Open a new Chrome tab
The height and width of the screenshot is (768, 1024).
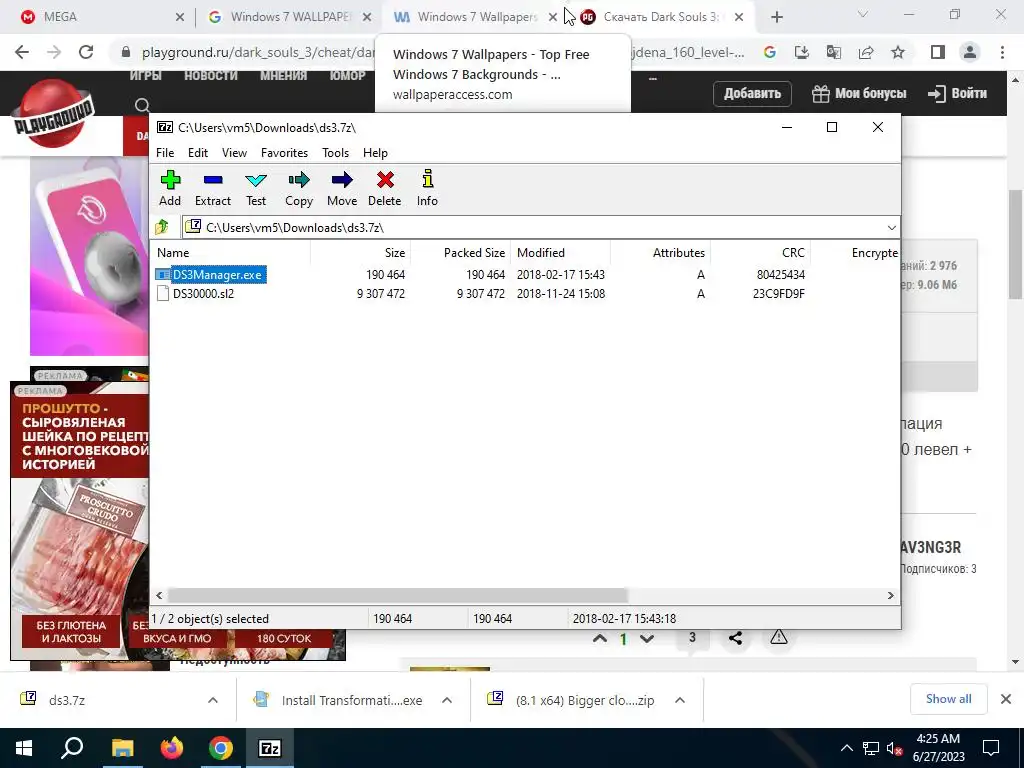776,18
